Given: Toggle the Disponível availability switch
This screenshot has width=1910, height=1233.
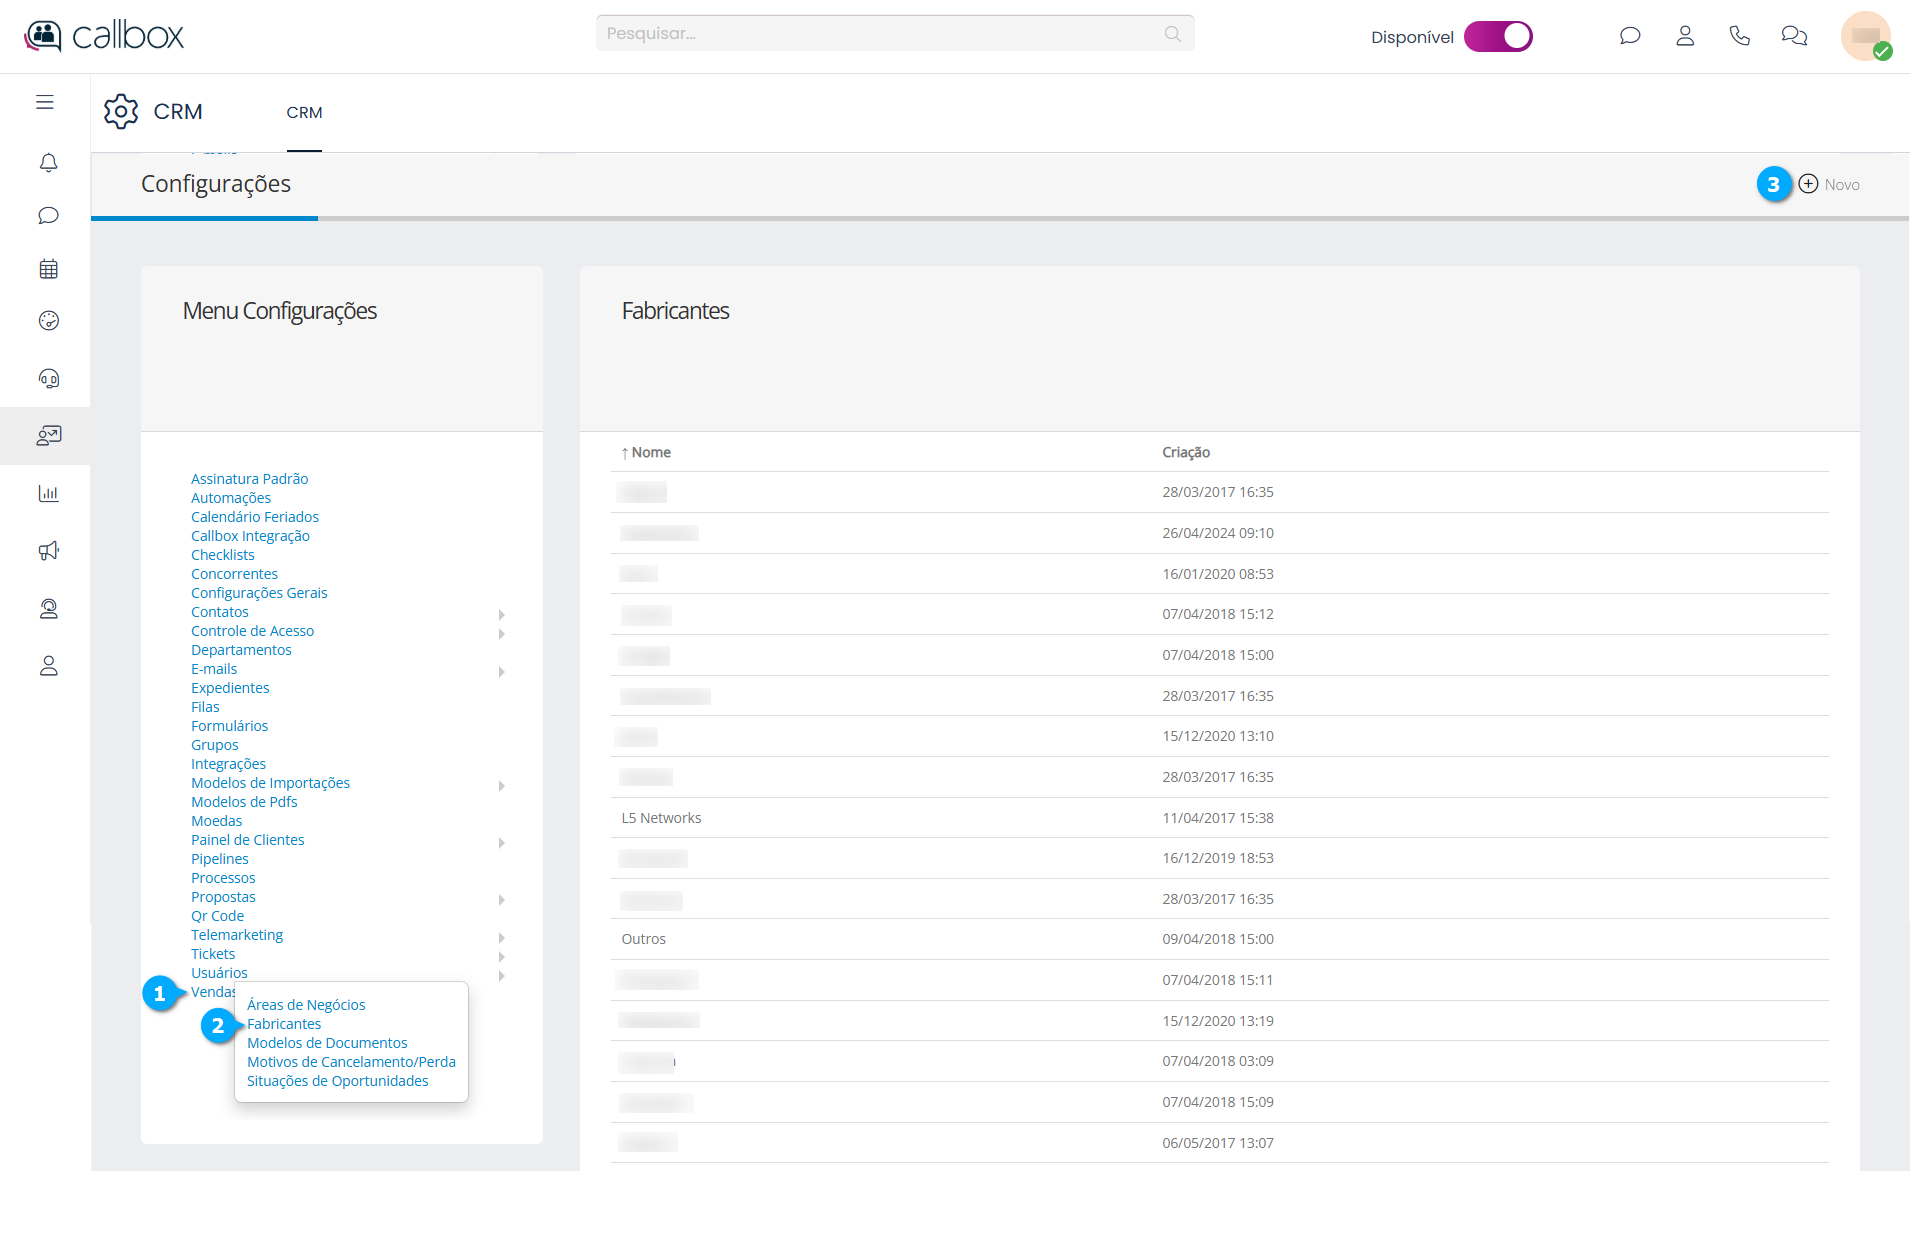Looking at the screenshot, I should tap(1497, 37).
